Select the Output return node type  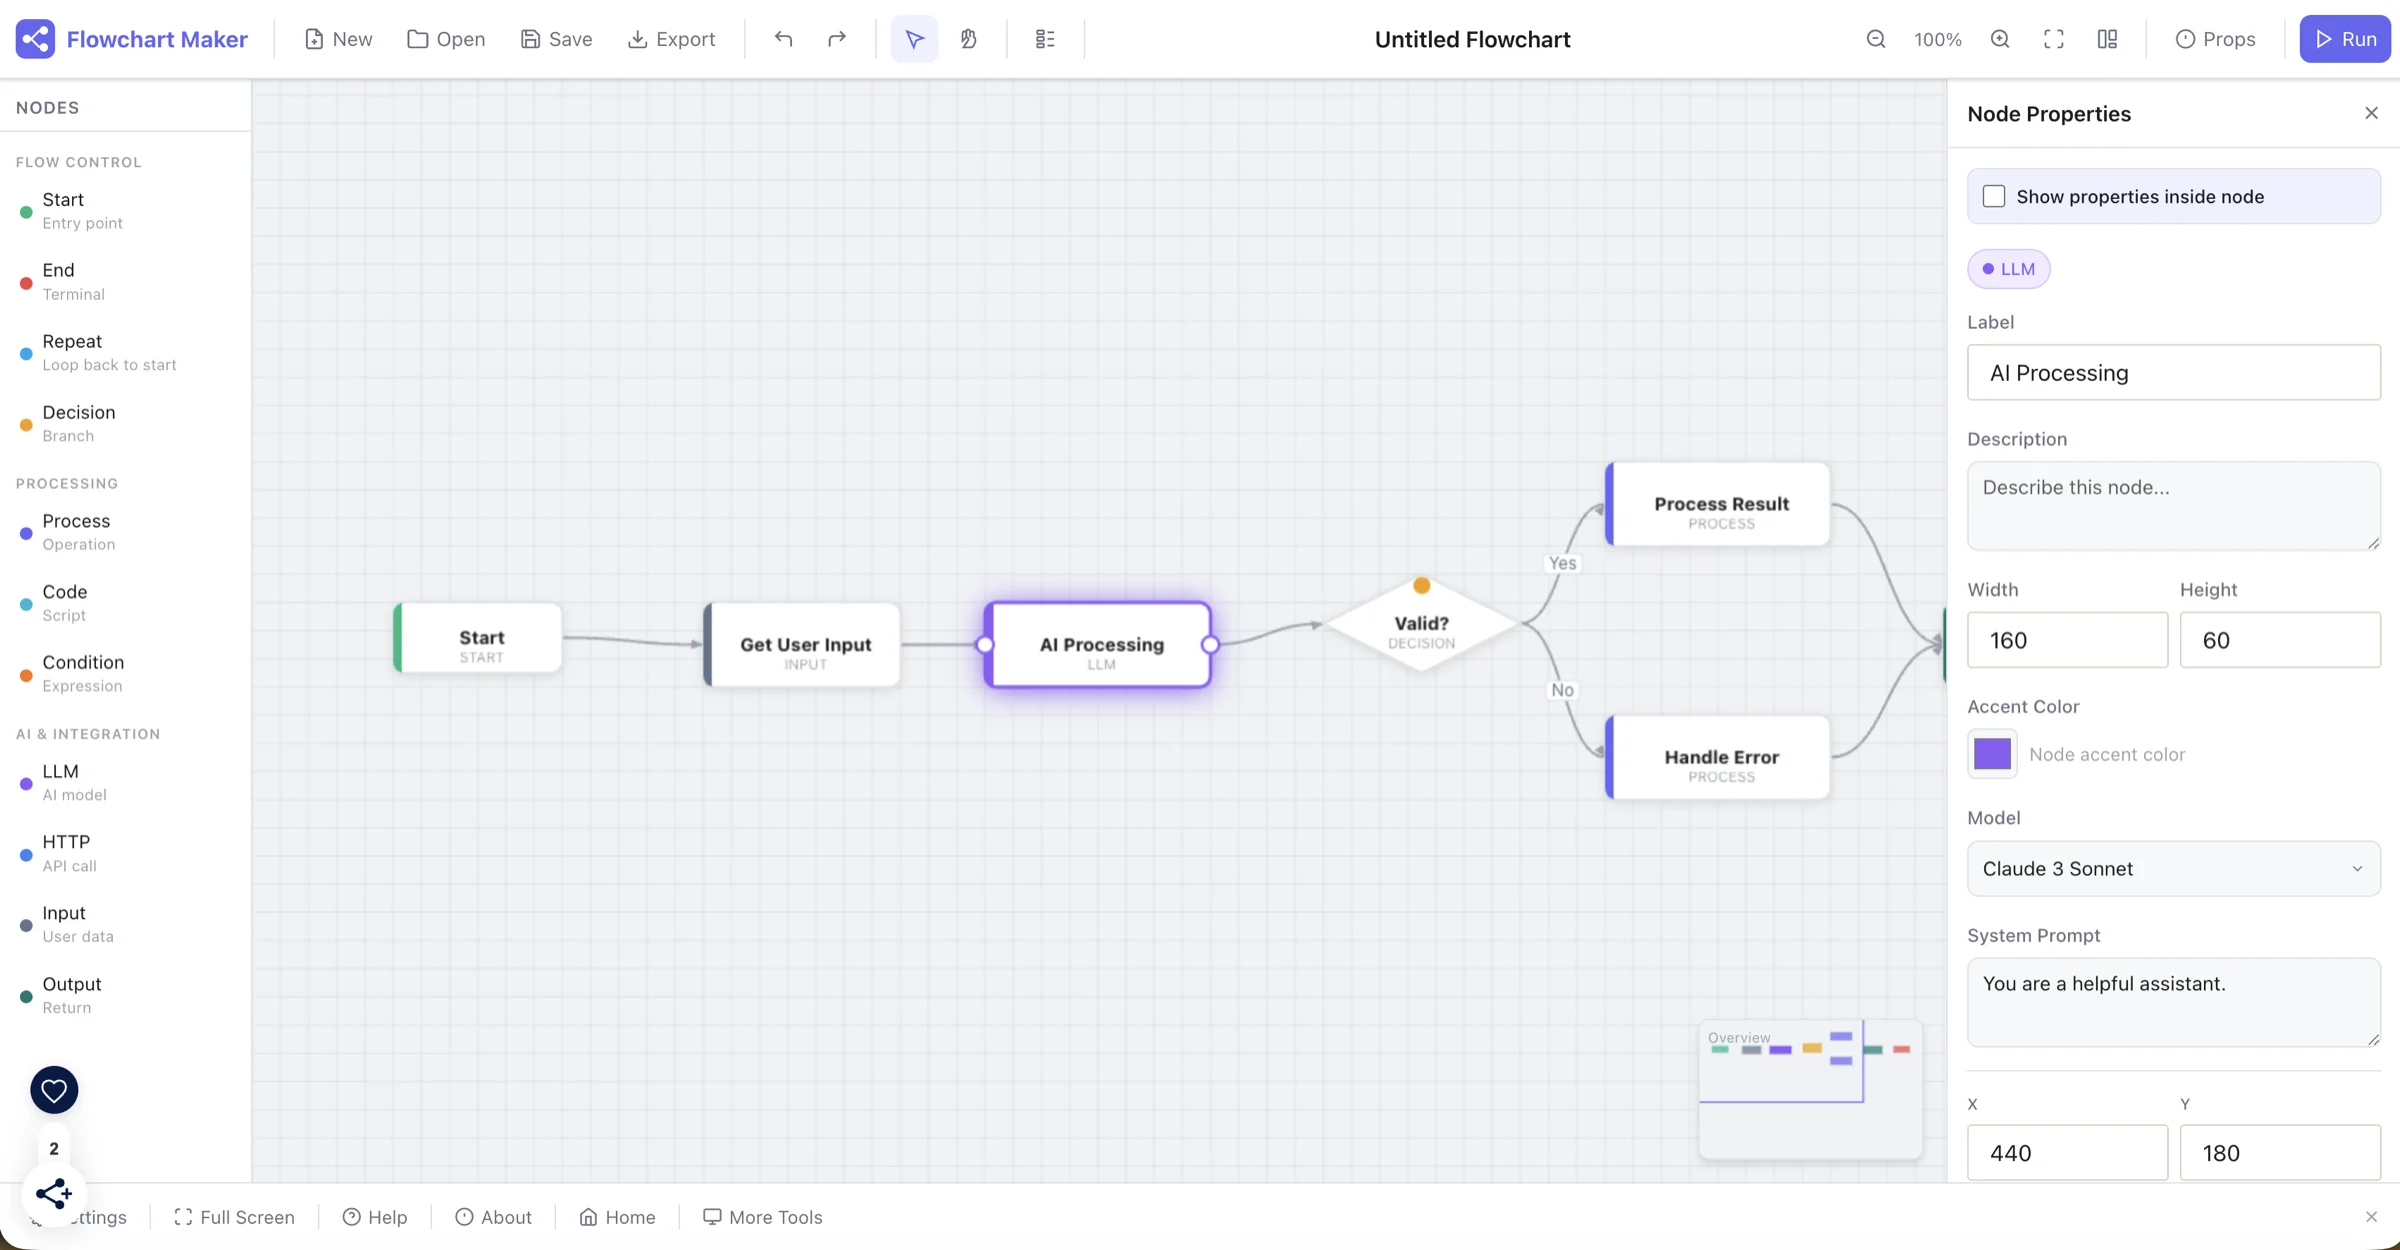(x=125, y=996)
